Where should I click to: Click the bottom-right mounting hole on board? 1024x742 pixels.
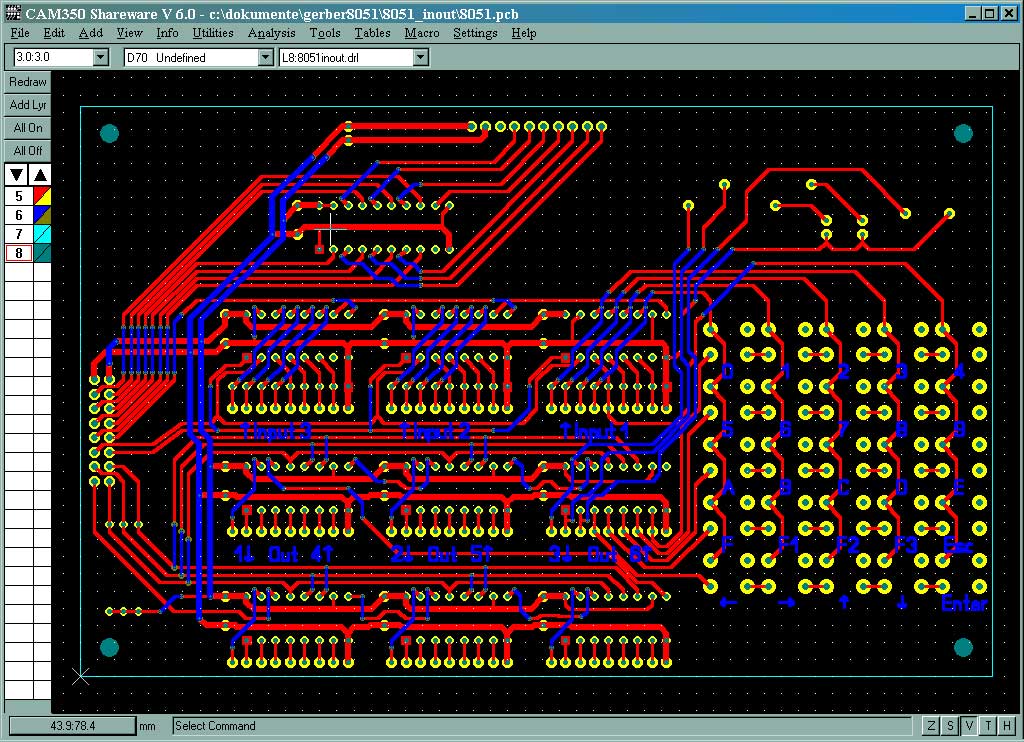963,647
